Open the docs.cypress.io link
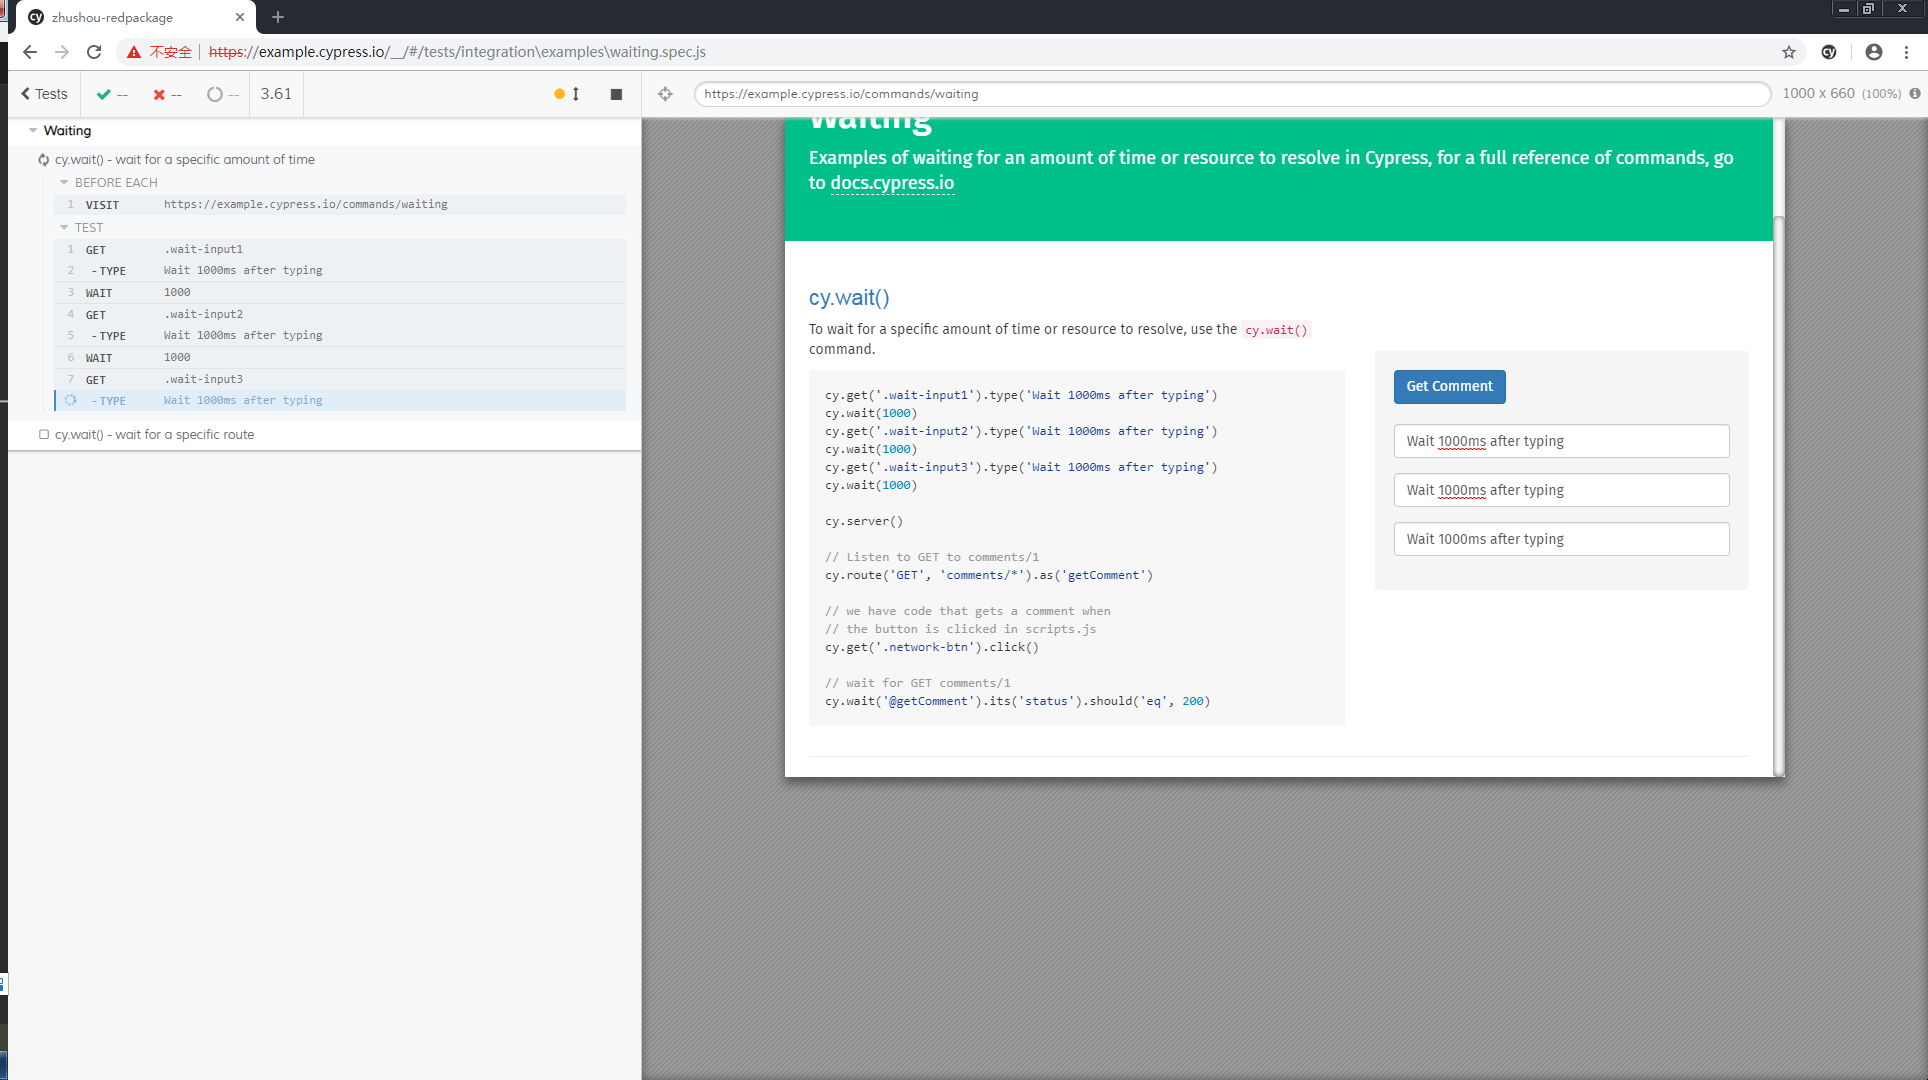Viewport: 1928px width, 1080px height. click(892, 183)
